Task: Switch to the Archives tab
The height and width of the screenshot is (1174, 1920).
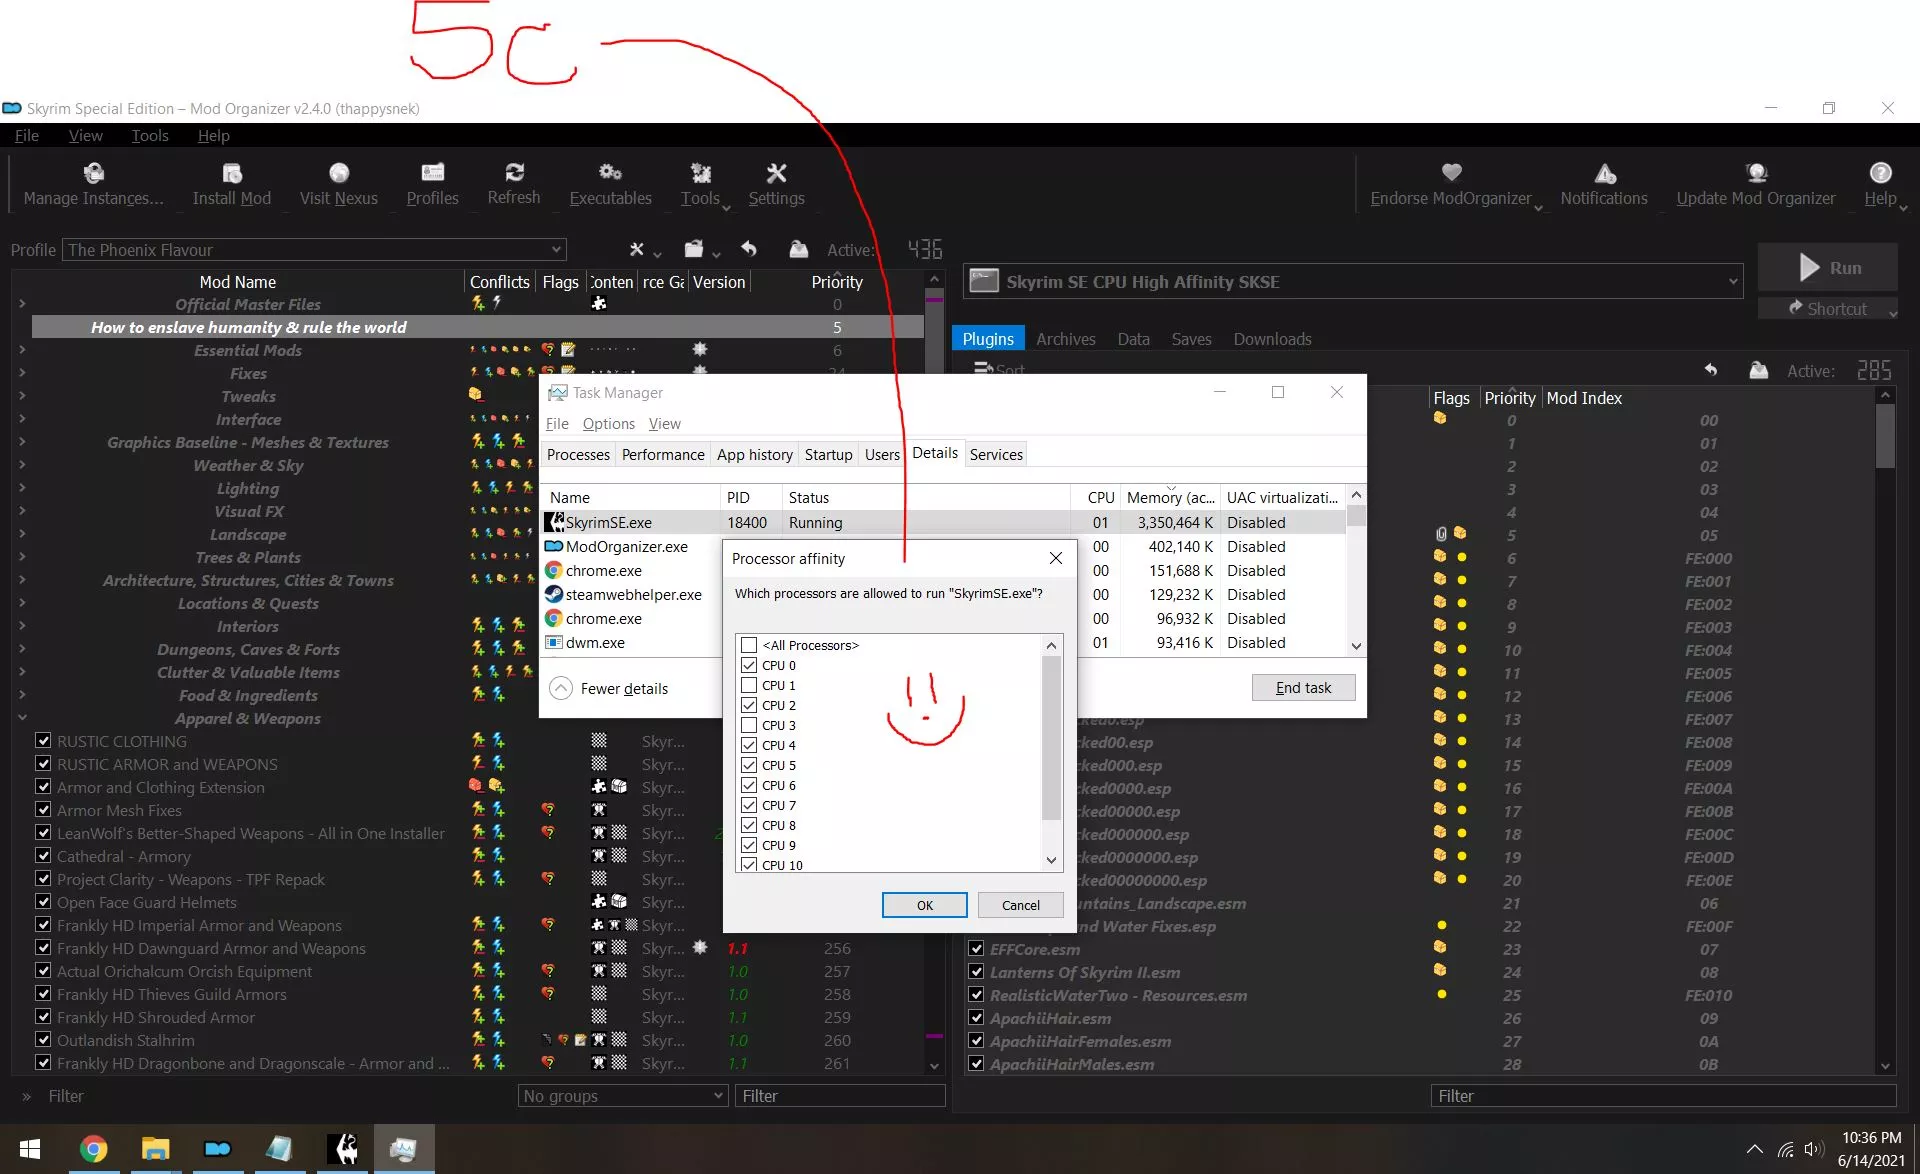Action: click(1066, 339)
